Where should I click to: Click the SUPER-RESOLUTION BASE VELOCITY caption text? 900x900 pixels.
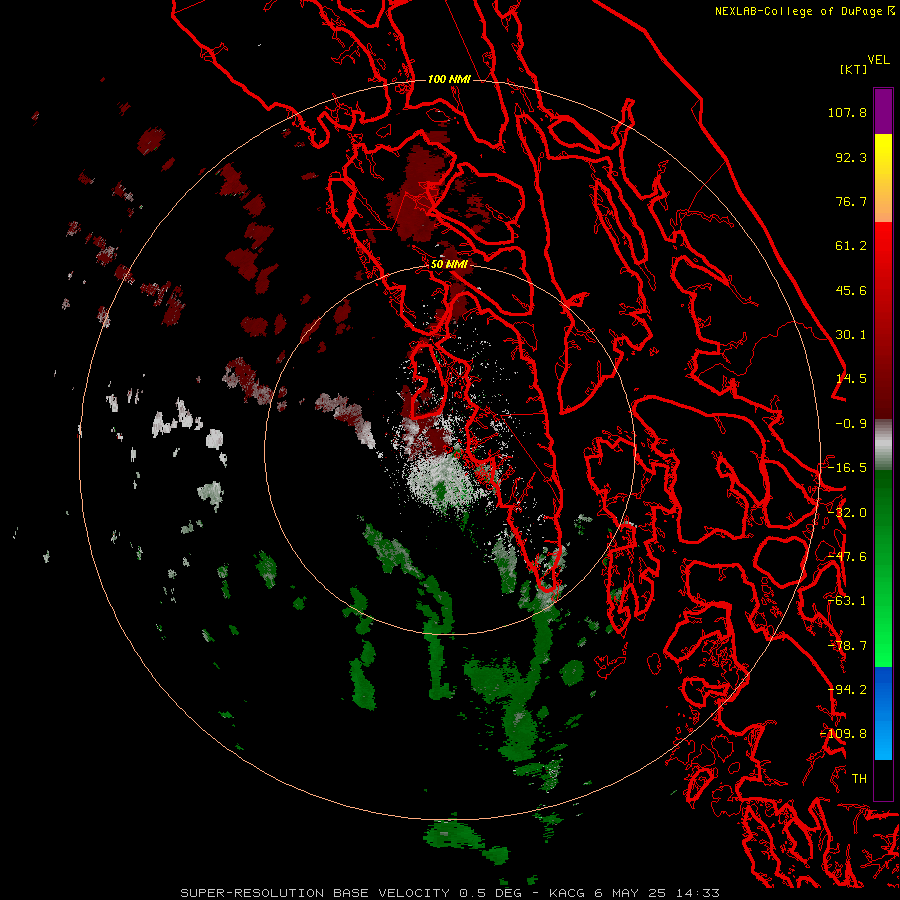(x=315, y=893)
